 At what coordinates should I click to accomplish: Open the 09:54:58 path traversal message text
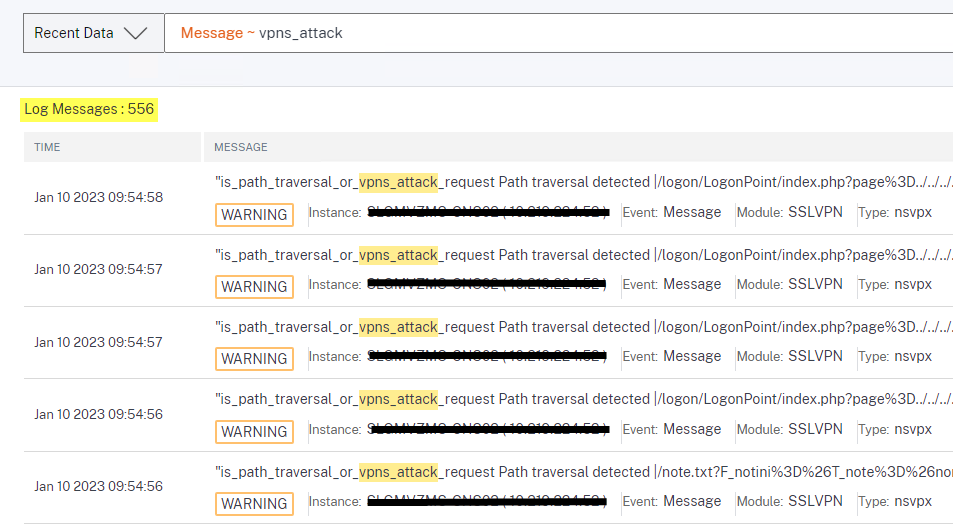pyautogui.click(x=583, y=182)
